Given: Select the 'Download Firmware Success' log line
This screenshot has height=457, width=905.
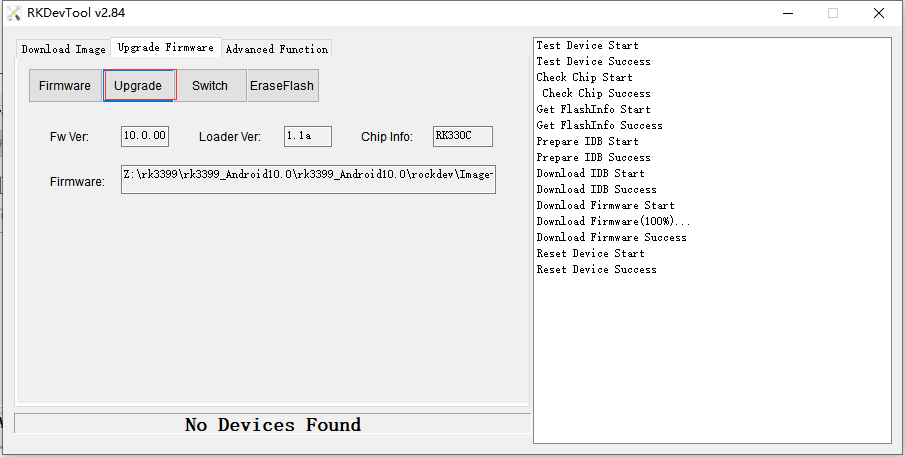Looking at the screenshot, I should pos(611,237).
